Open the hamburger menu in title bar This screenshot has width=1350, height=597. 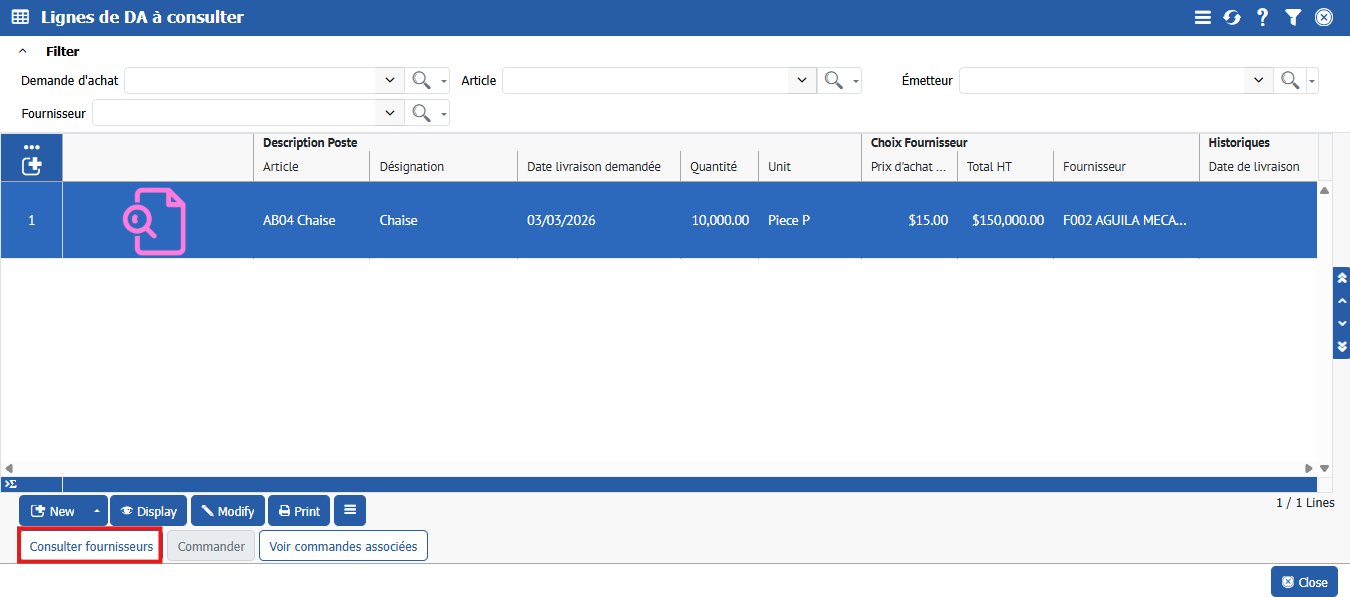pos(1203,17)
